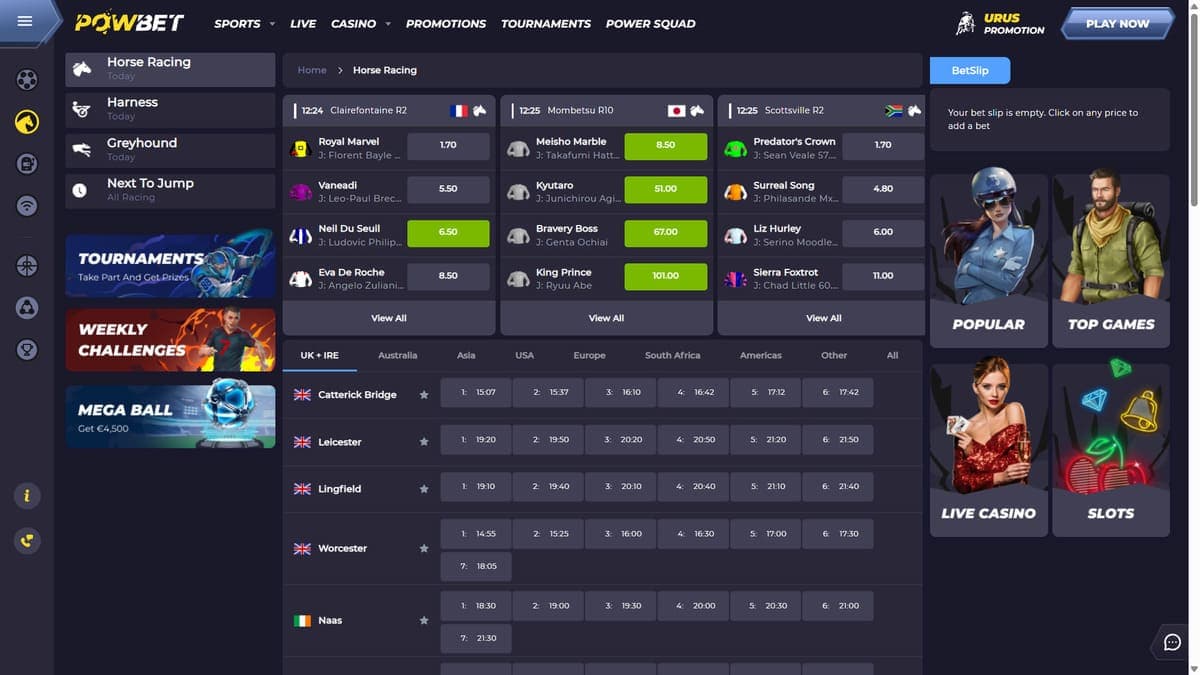
Task: Open the info sidebar icon
Action: pyautogui.click(x=27, y=496)
